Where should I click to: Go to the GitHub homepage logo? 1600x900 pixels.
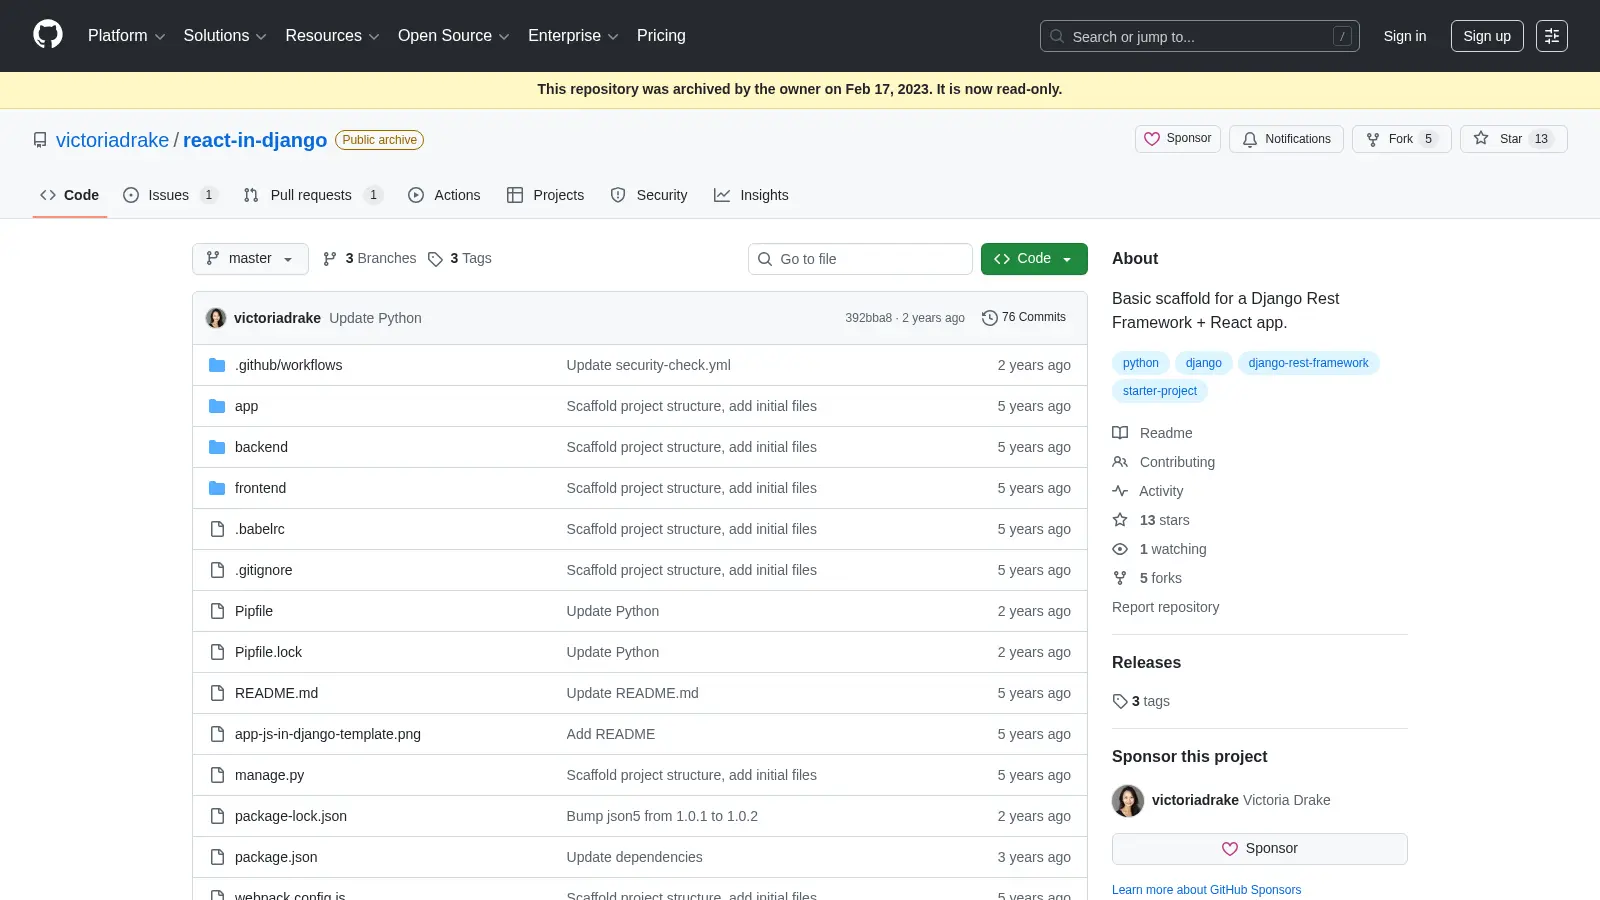click(x=48, y=35)
